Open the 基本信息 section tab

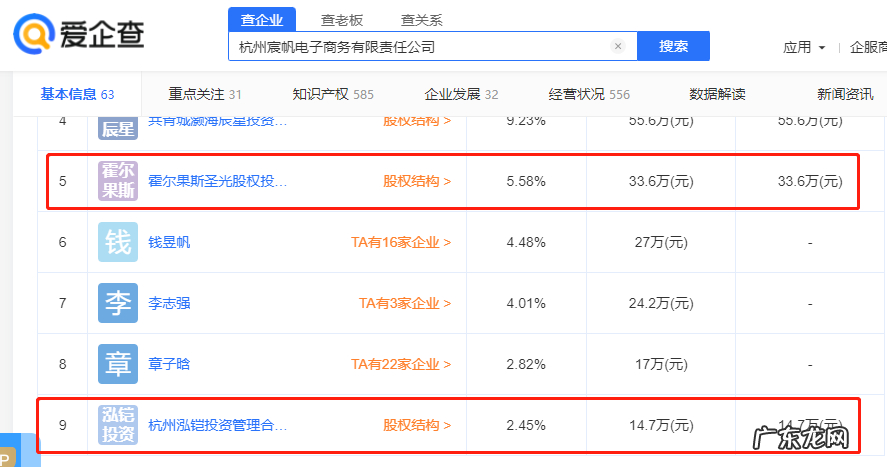pyautogui.click(x=77, y=94)
